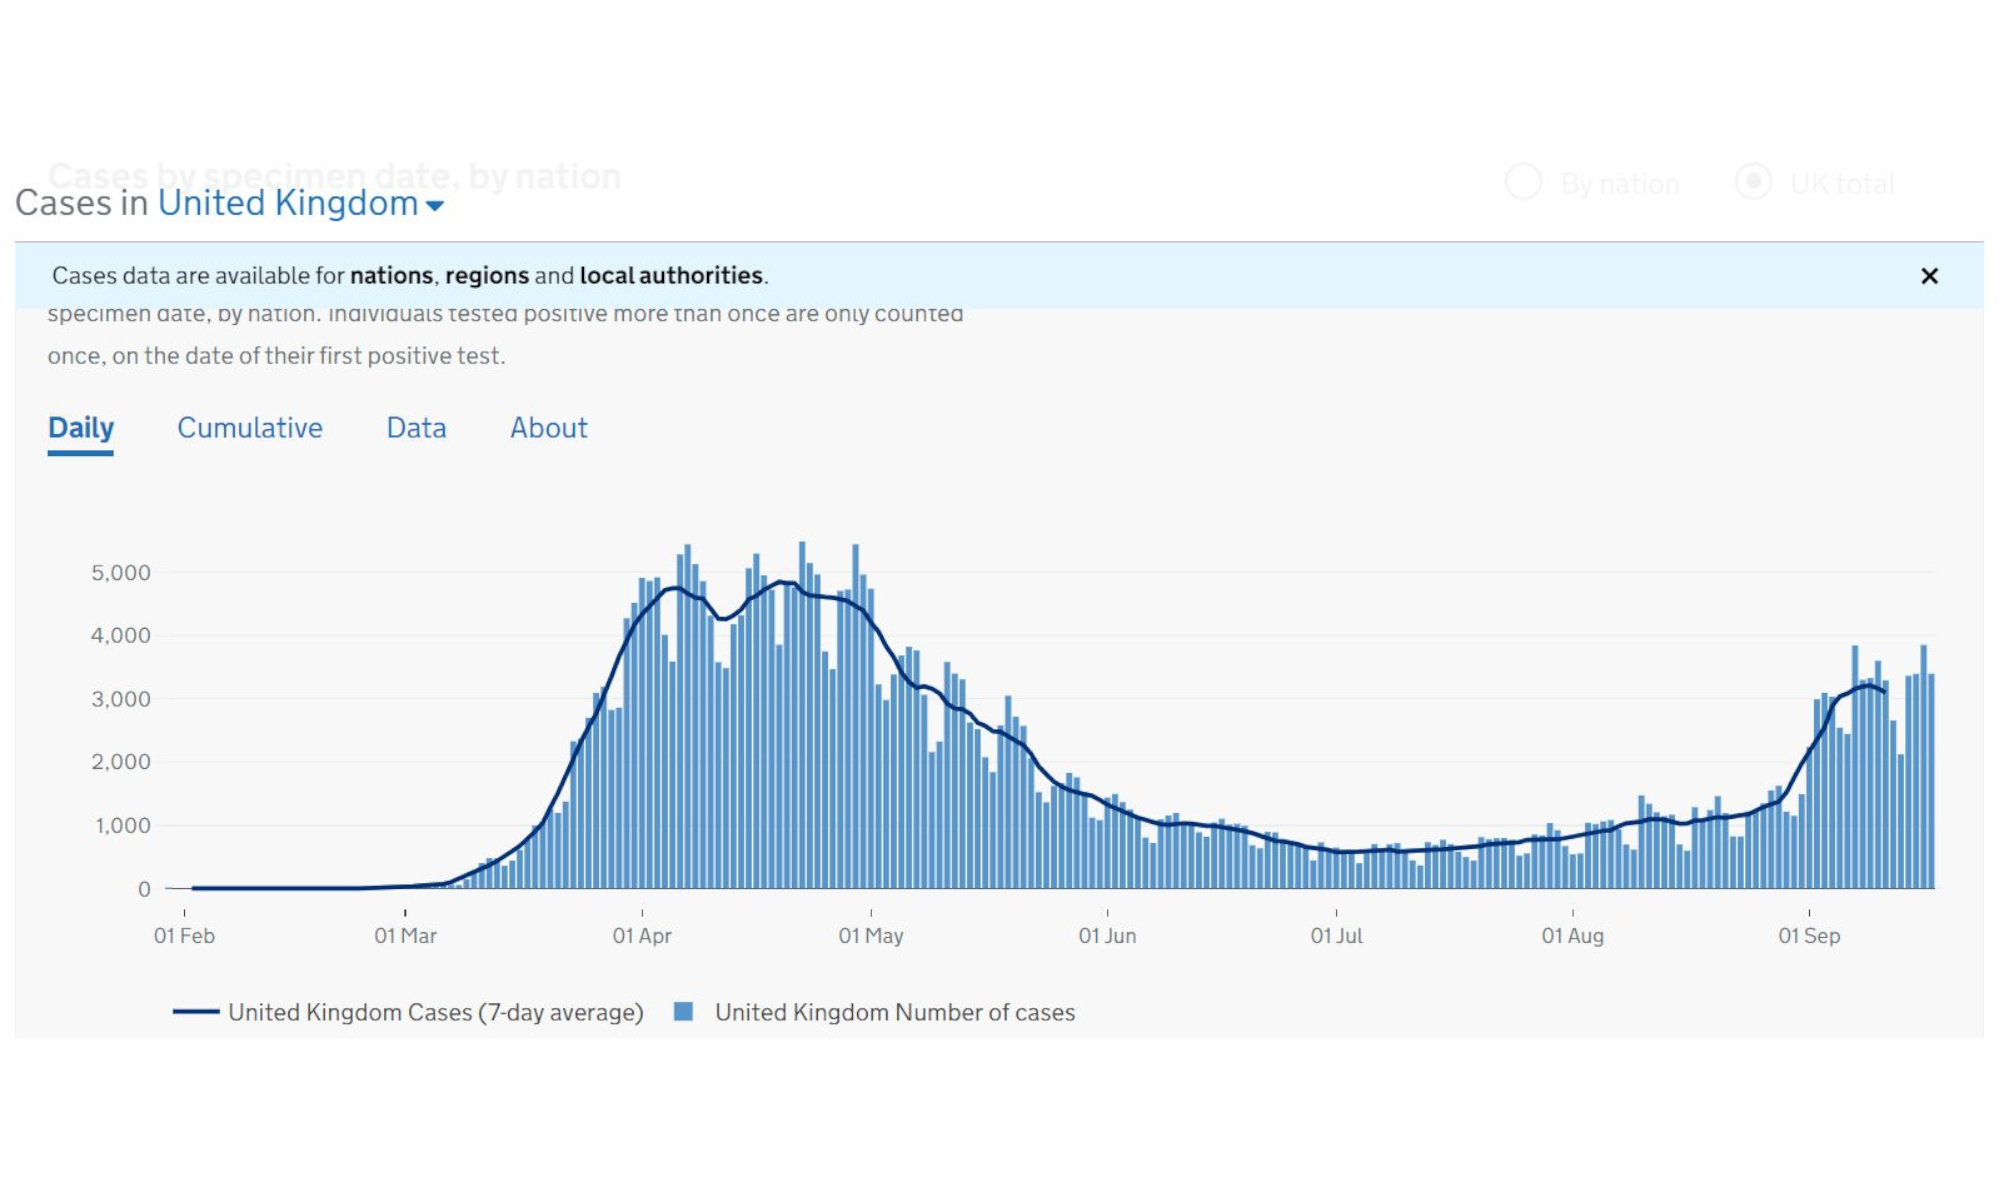
Task: Click the 'United Kingdom Cases (7-day average)' legend label
Action: 436,1012
